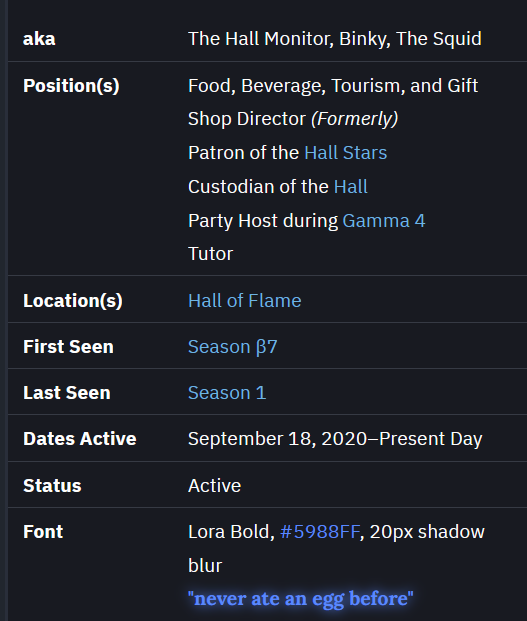Click the Status label
527x621 pixels.
pyautogui.click(x=52, y=486)
